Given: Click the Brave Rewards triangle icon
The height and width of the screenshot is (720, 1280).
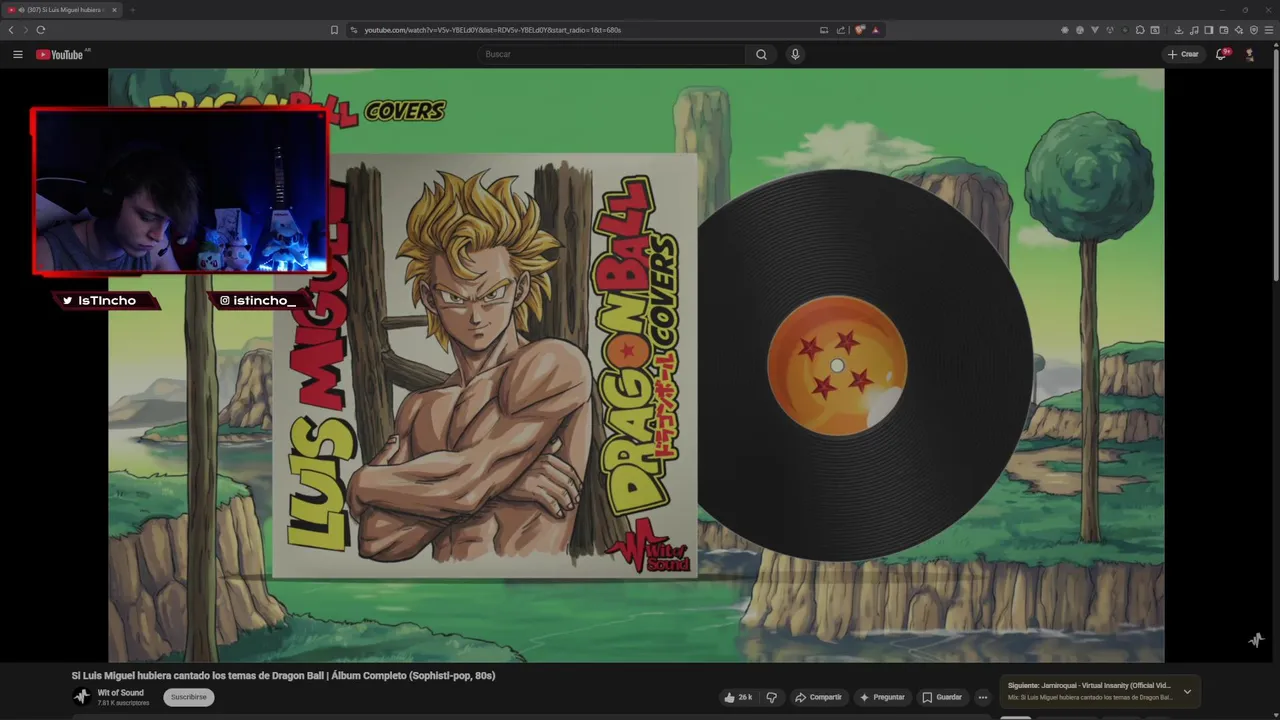Looking at the screenshot, I should 875,30.
